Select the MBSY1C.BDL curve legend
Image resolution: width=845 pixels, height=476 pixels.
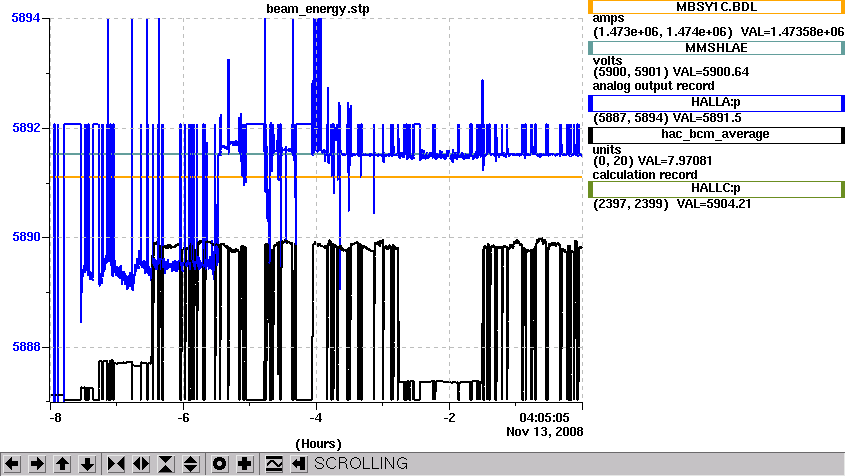(x=716, y=7)
